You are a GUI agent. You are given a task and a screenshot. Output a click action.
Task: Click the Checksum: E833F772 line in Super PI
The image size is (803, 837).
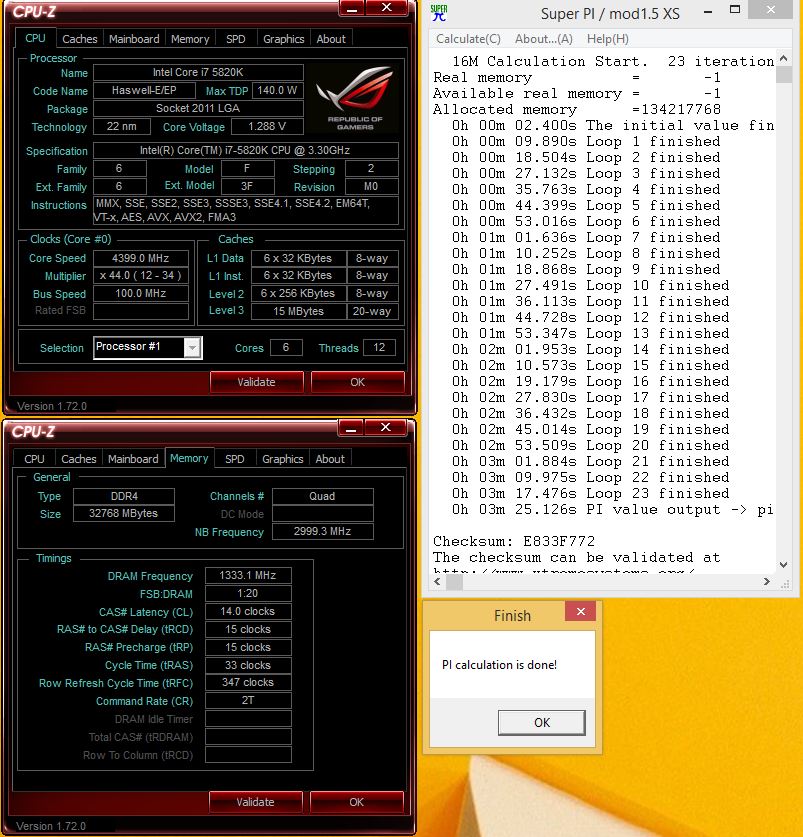tap(514, 541)
